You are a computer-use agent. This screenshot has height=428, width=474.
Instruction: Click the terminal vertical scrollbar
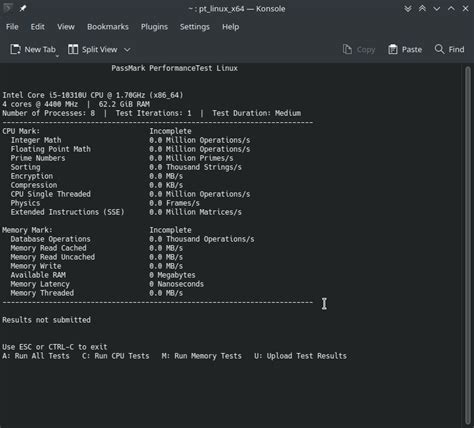468,245
